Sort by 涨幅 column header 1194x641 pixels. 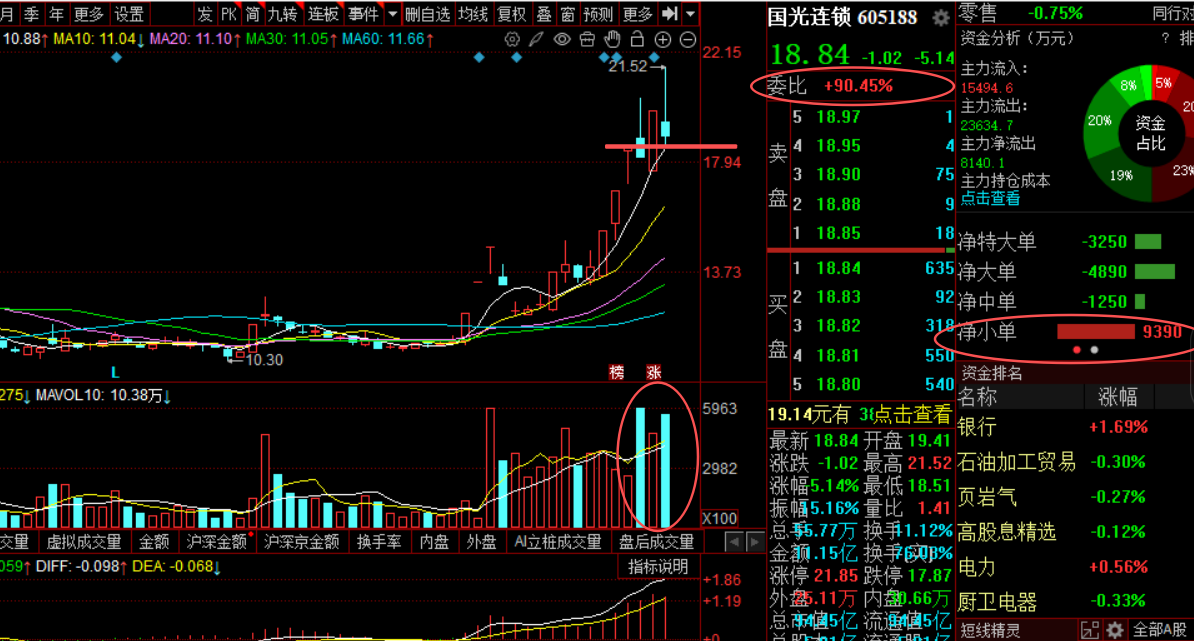tap(1118, 397)
